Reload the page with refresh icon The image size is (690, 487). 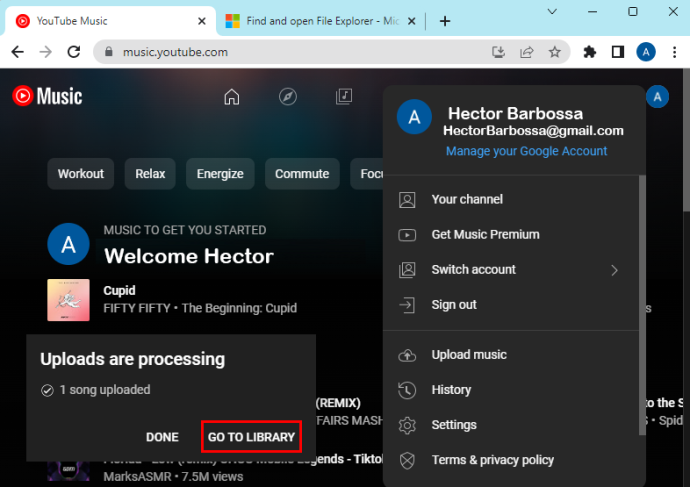click(74, 52)
